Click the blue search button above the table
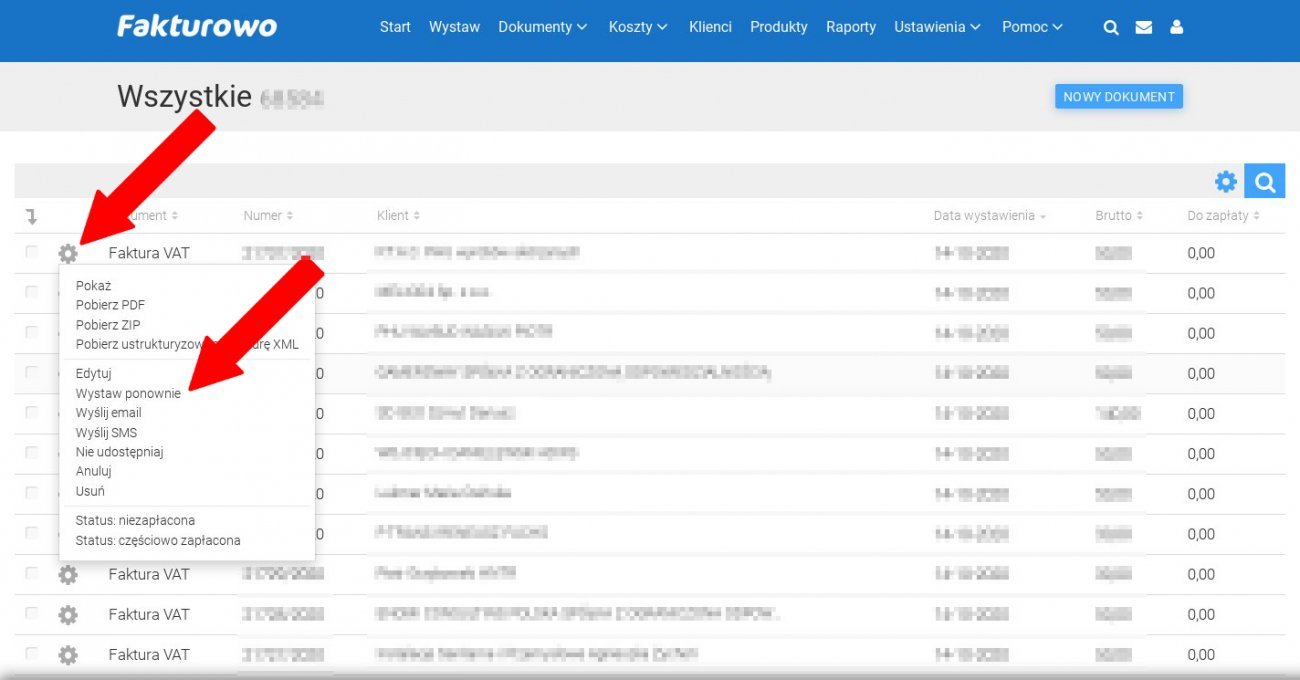This screenshot has height=680, width=1300. click(x=1264, y=182)
